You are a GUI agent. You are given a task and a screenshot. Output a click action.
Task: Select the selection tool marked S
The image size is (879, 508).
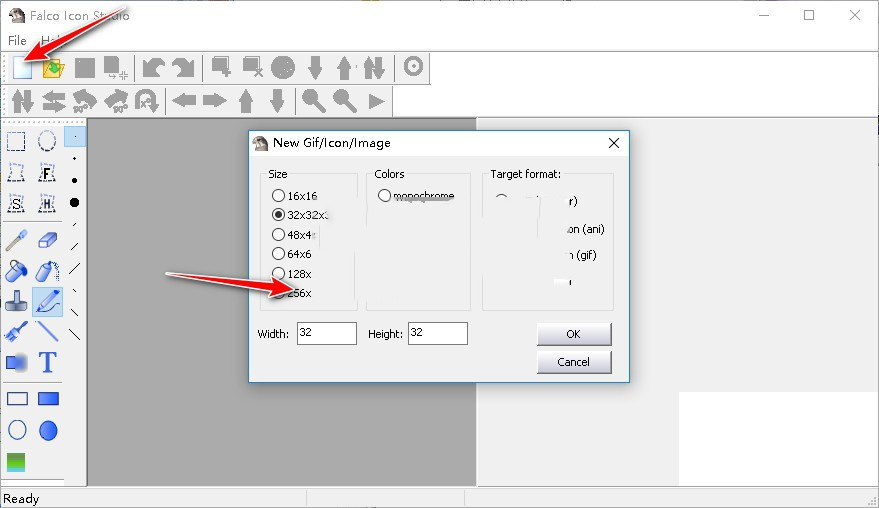[16, 204]
